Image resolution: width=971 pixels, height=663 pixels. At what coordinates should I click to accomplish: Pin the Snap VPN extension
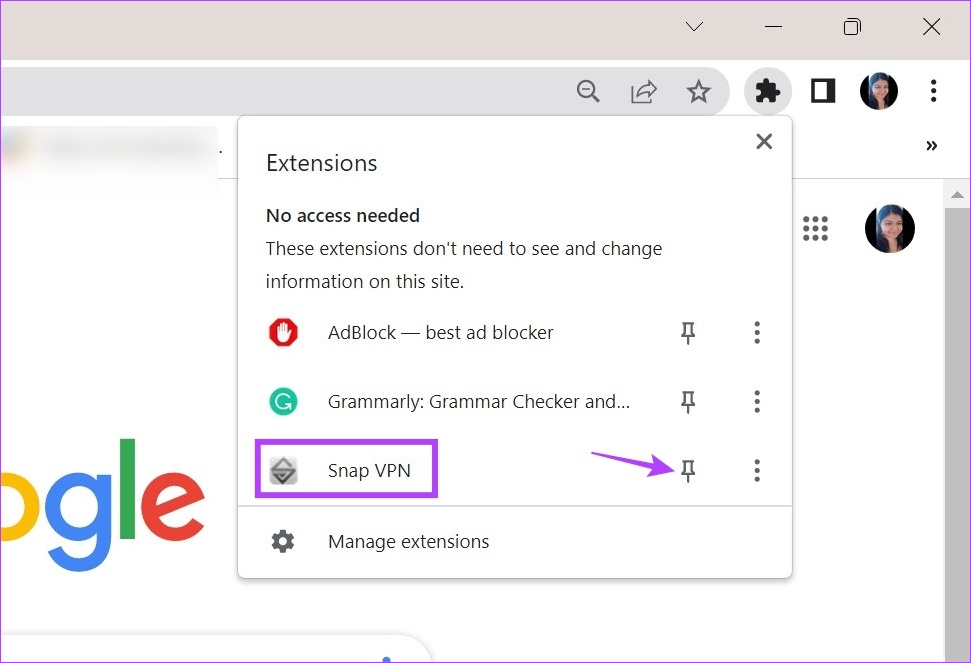point(688,470)
